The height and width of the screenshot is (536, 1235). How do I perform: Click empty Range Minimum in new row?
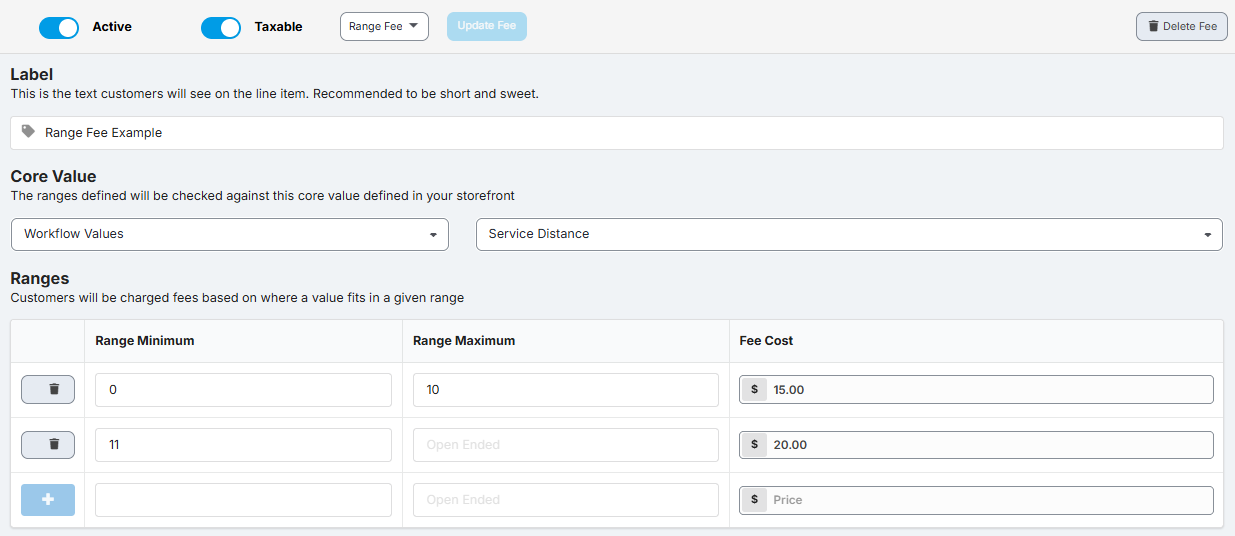[x=243, y=500]
